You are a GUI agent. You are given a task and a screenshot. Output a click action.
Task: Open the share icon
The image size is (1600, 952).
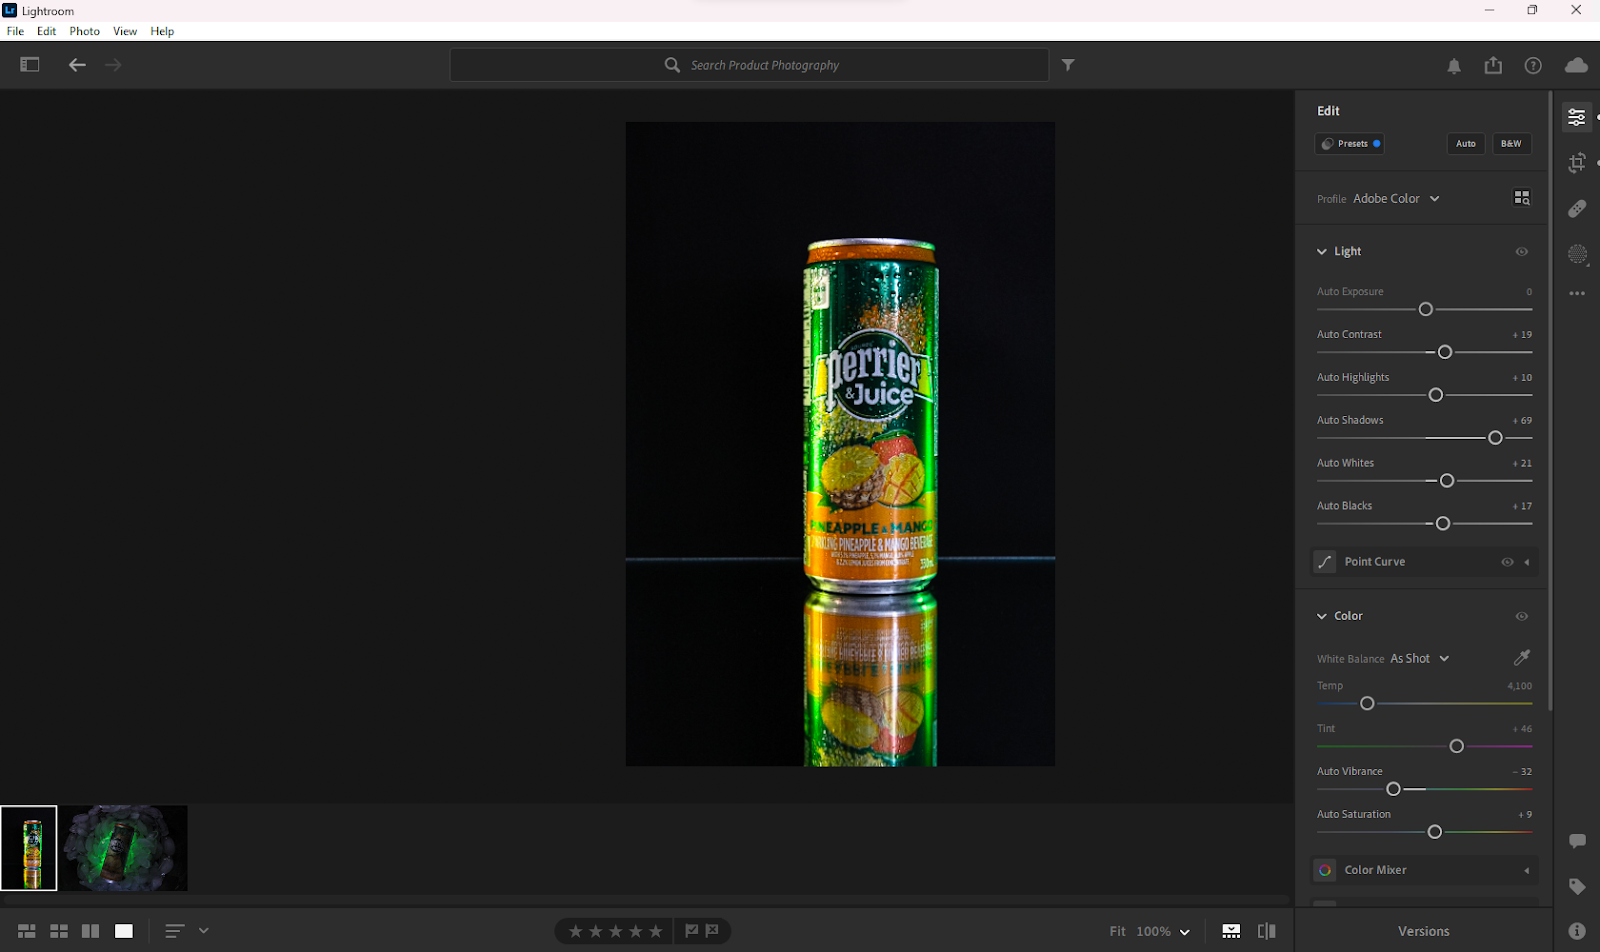tap(1493, 65)
